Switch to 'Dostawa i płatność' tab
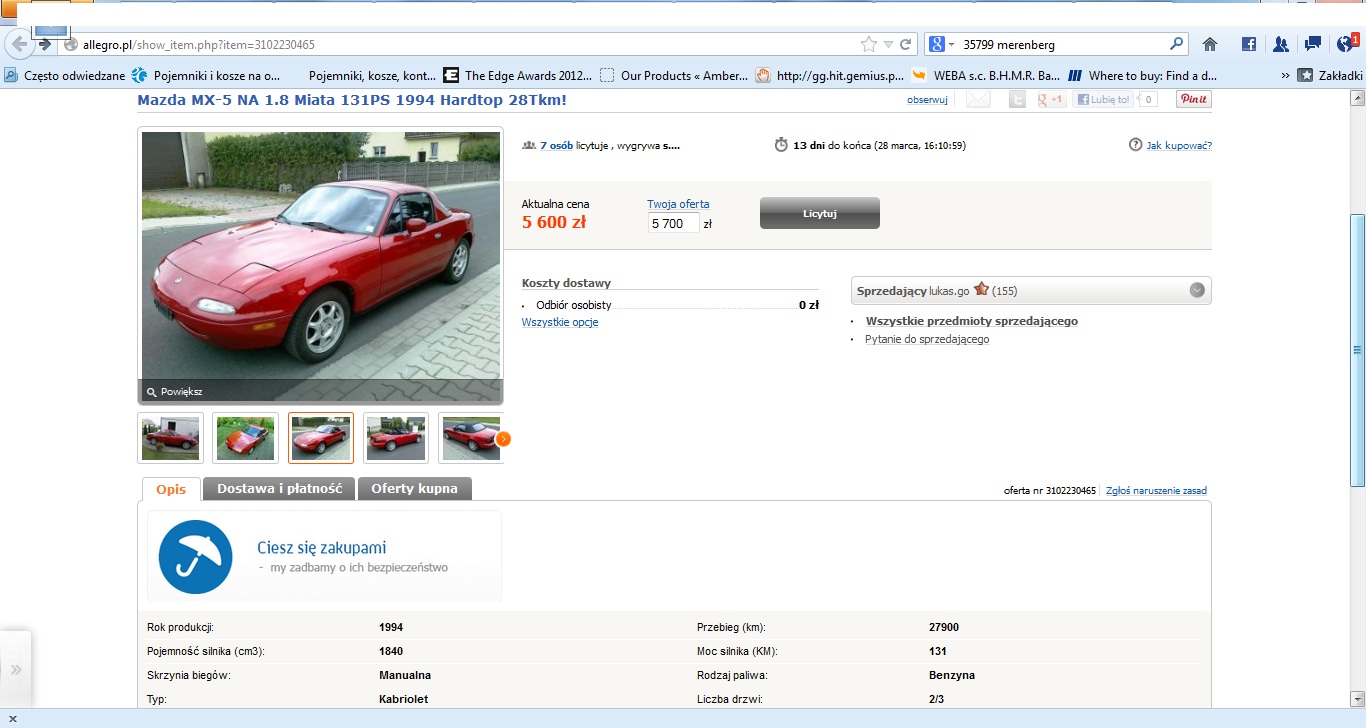The image size is (1368, 728). pos(279,489)
